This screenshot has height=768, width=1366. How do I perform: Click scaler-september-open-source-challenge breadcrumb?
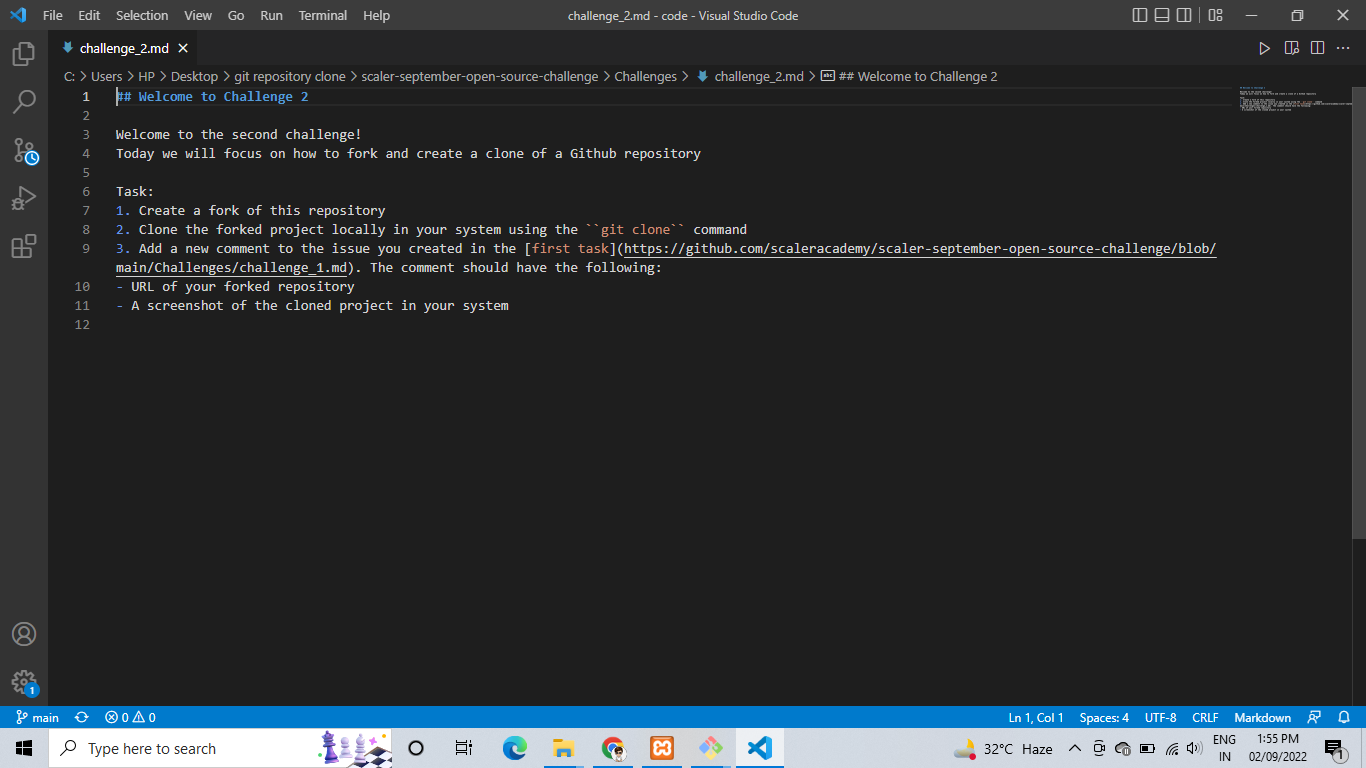click(x=480, y=76)
